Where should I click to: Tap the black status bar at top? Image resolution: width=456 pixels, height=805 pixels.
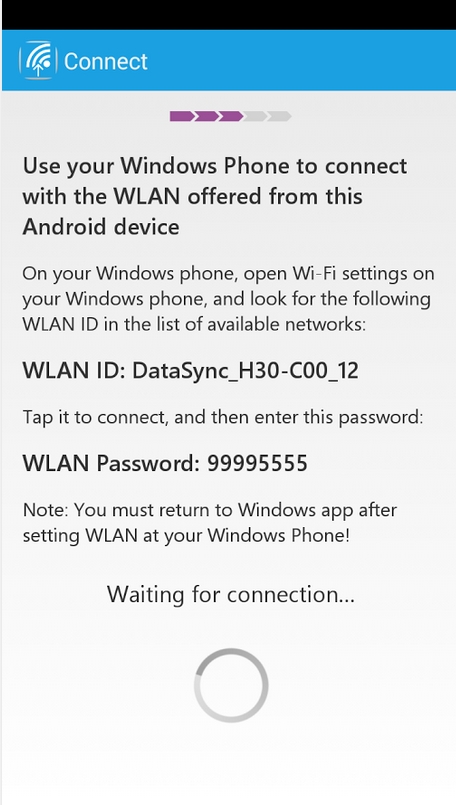(229, 15)
